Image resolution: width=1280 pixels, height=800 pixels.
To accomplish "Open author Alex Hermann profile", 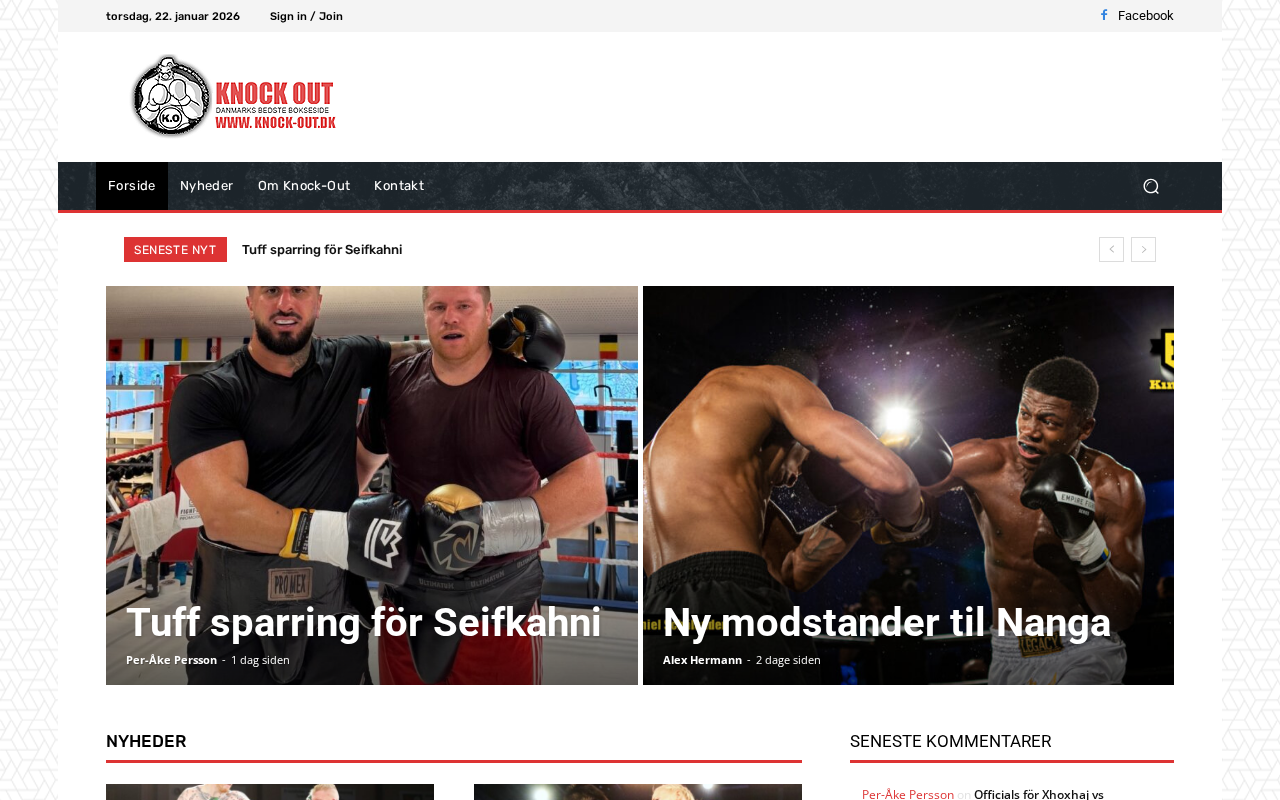I will coord(702,660).
